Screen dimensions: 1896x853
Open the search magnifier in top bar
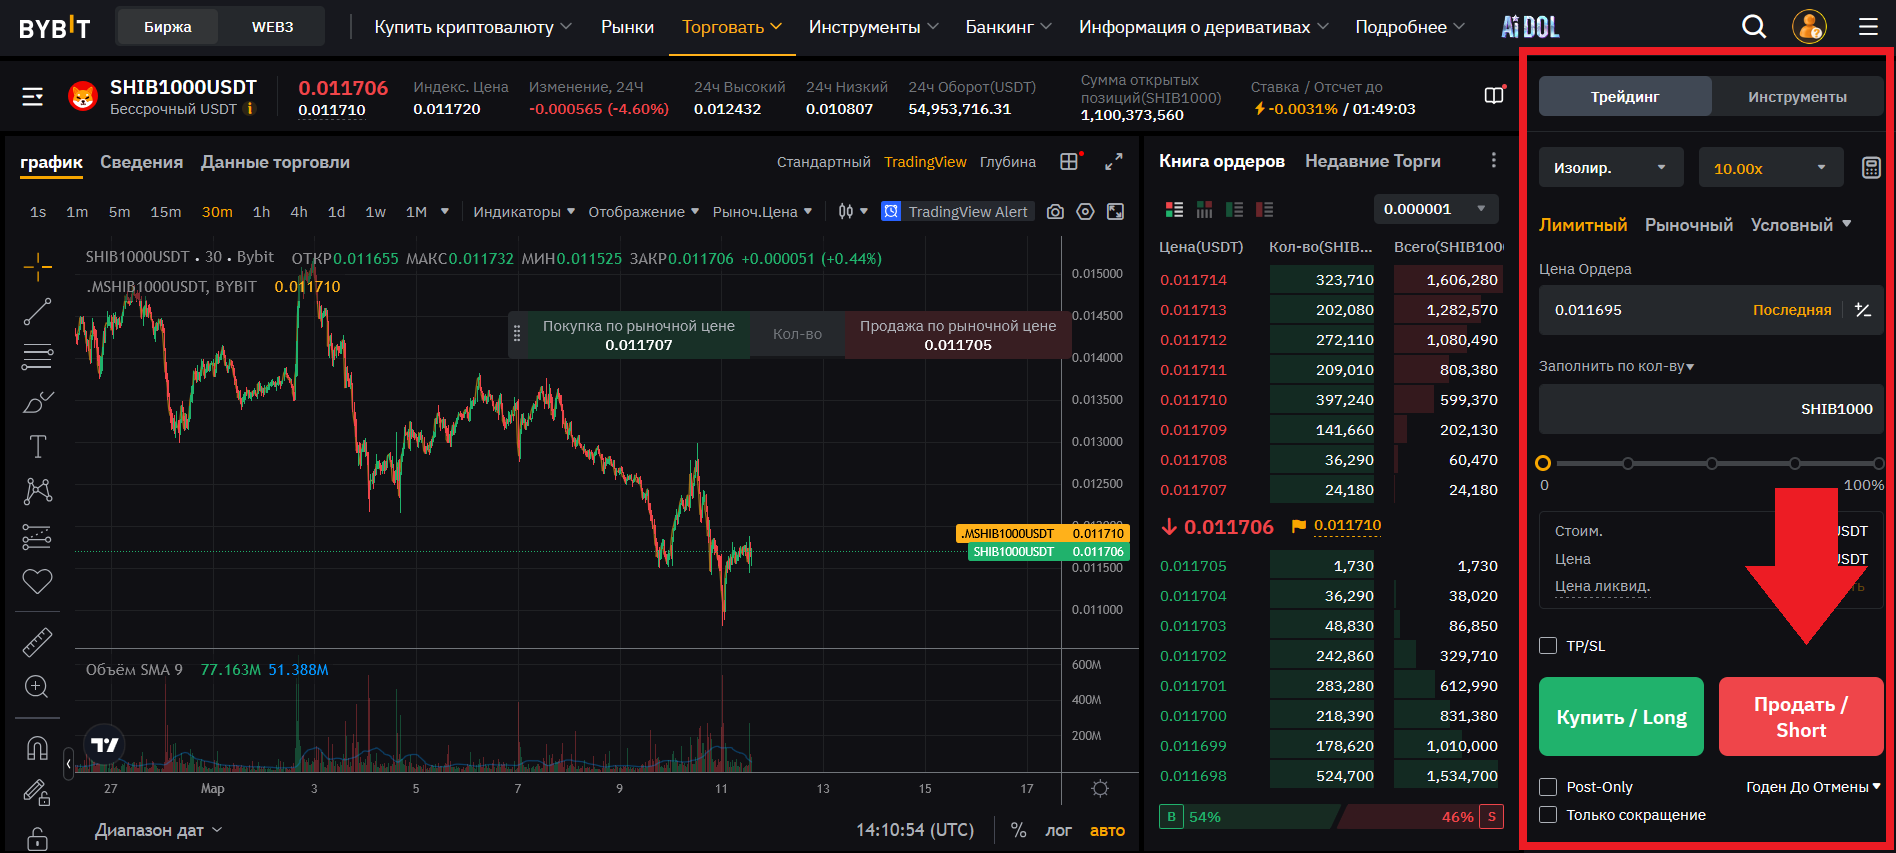point(1753,27)
